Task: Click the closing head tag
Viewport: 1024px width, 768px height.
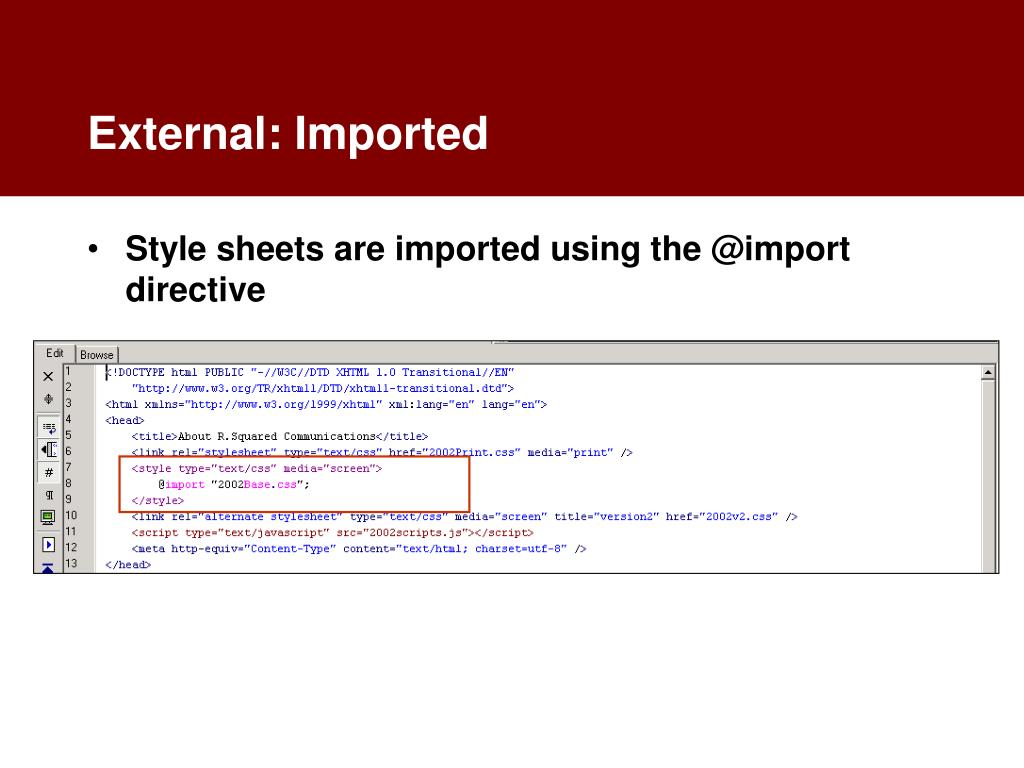Action: click(x=128, y=565)
